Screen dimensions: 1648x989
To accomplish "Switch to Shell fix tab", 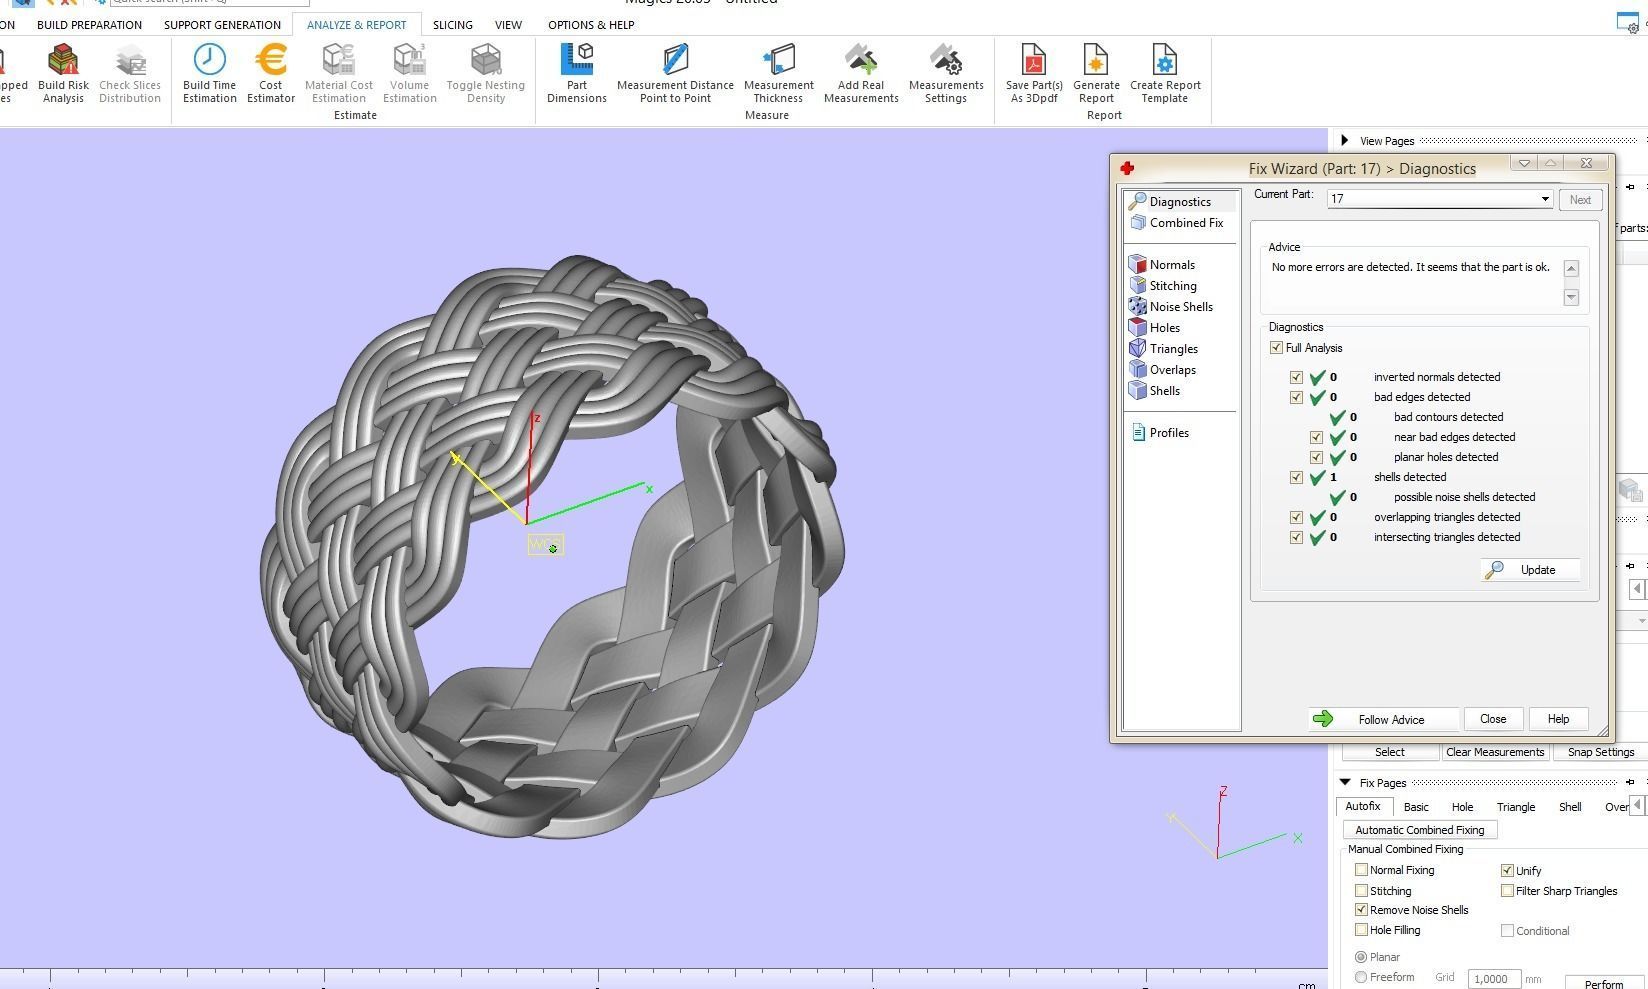I will (1570, 807).
